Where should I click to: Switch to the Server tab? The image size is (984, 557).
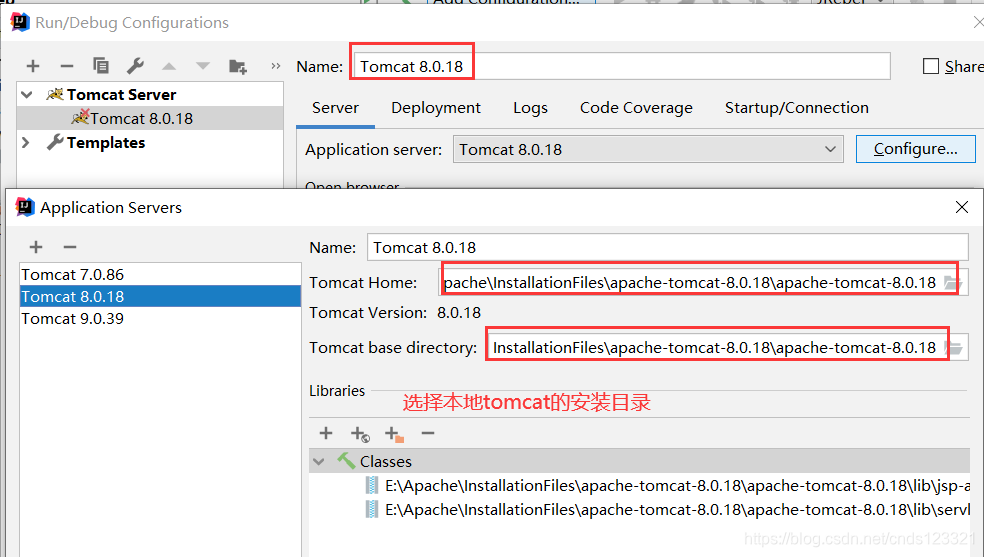click(x=335, y=108)
